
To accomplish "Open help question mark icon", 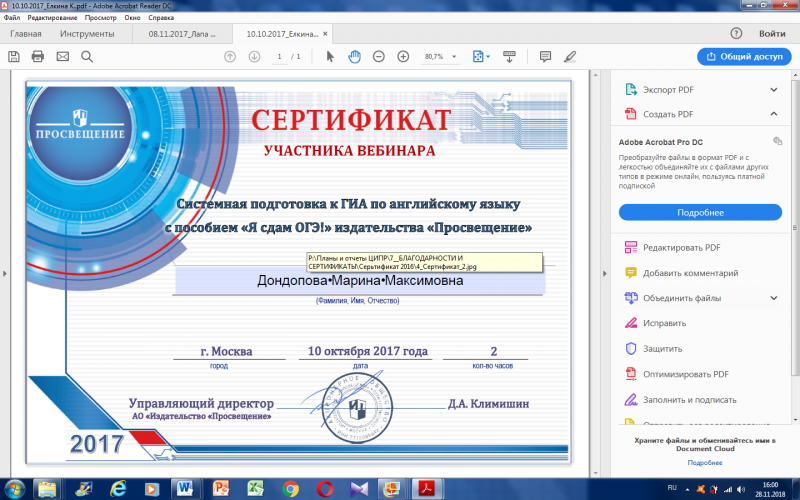I will coord(736,34).
